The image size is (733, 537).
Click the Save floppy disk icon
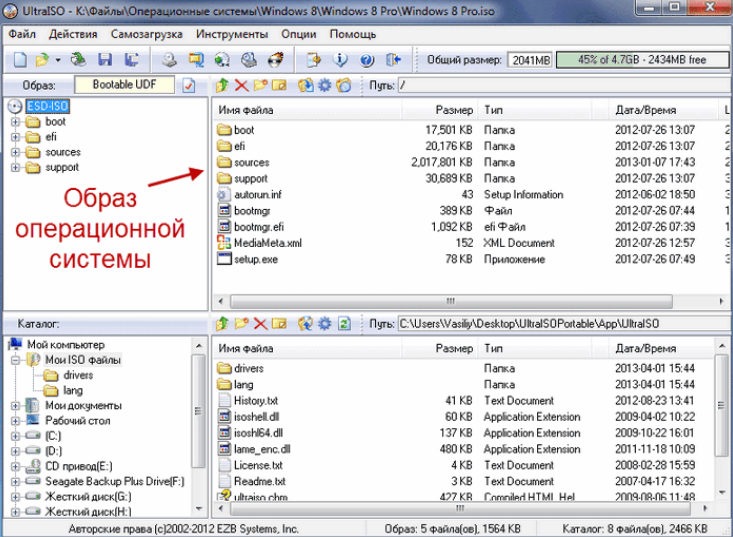coord(105,60)
